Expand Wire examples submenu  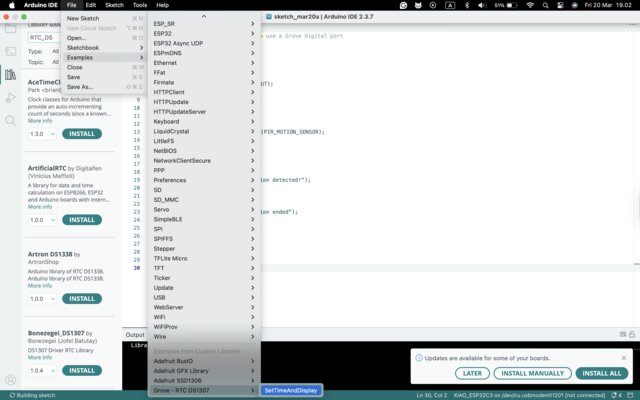pyautogui.click(x=204, y=337)
